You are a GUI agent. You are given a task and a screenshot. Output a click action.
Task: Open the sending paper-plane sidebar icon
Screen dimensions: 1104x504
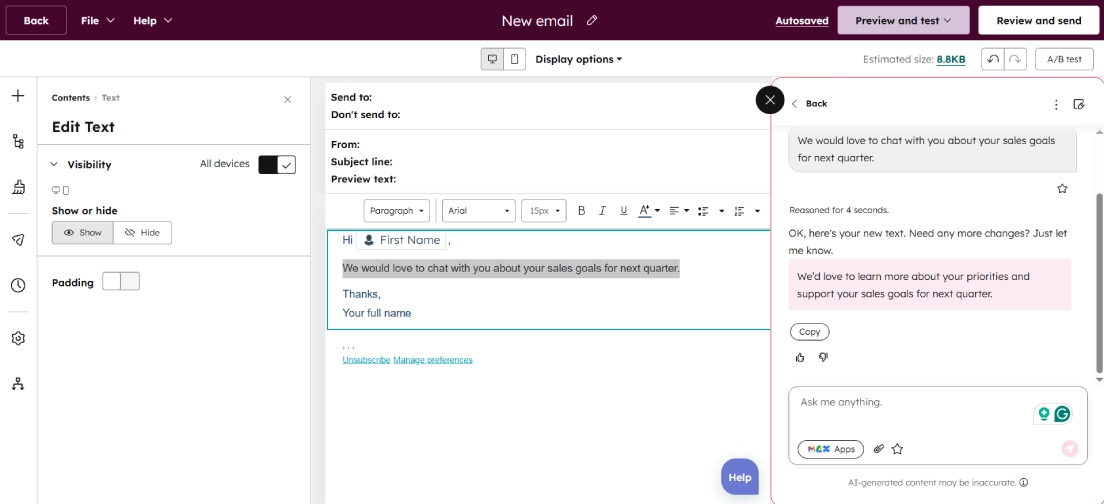18,239
